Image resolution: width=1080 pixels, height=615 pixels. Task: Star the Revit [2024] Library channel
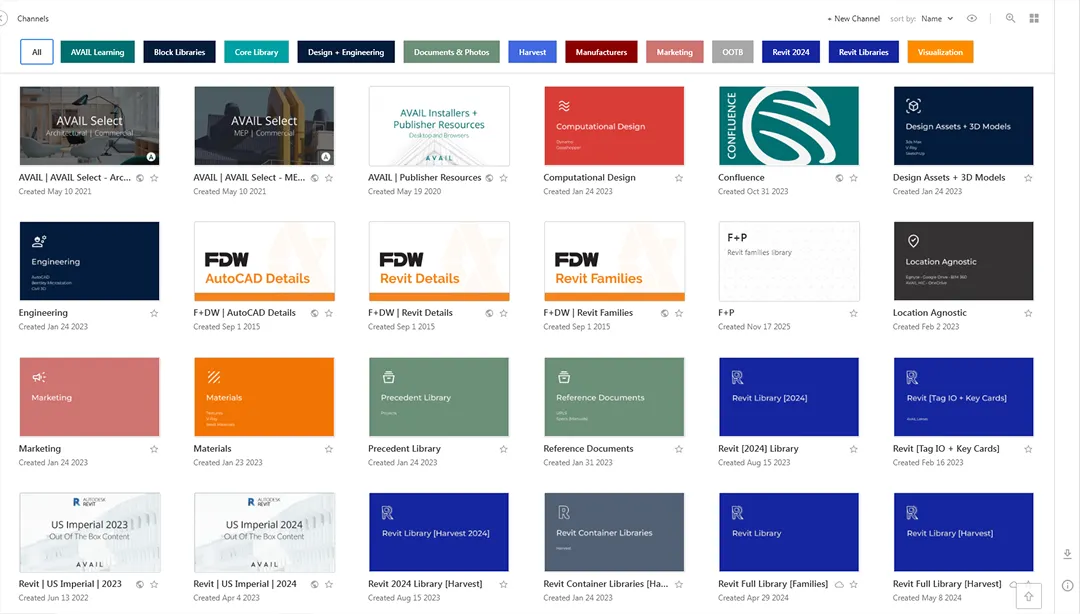[x=853, y=450]
